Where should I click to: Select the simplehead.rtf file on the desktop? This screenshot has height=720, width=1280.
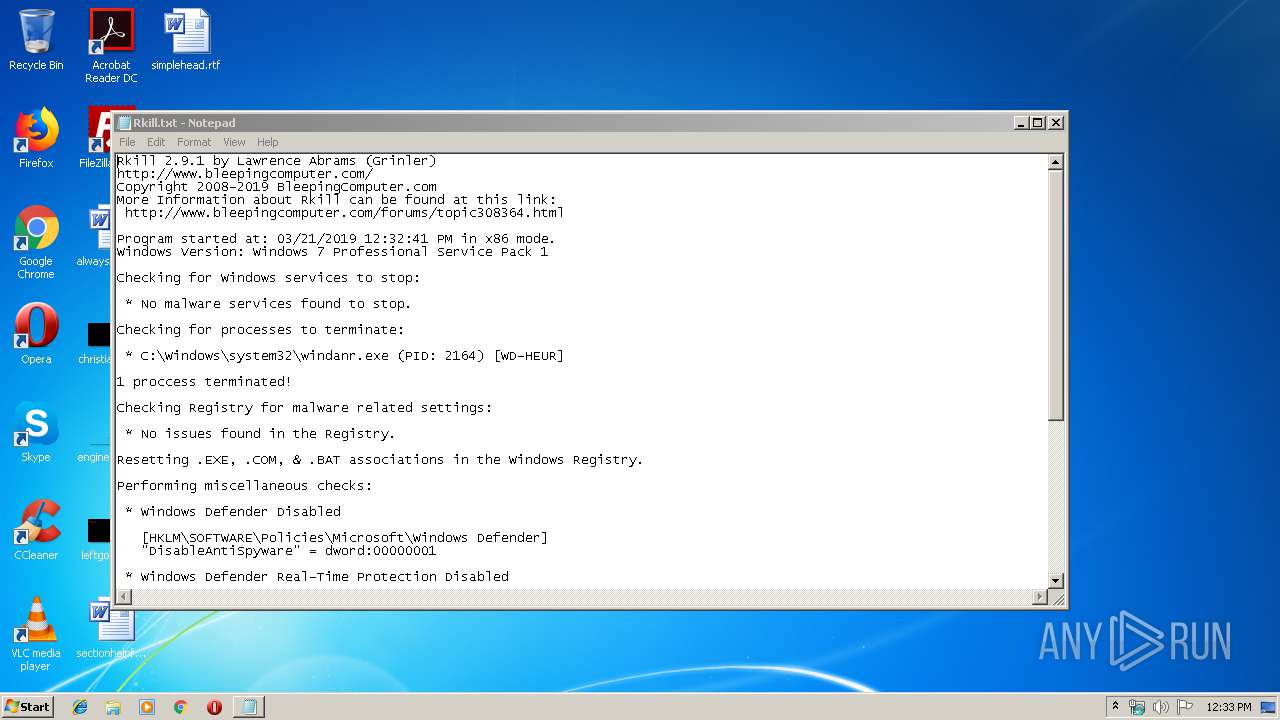186,41
